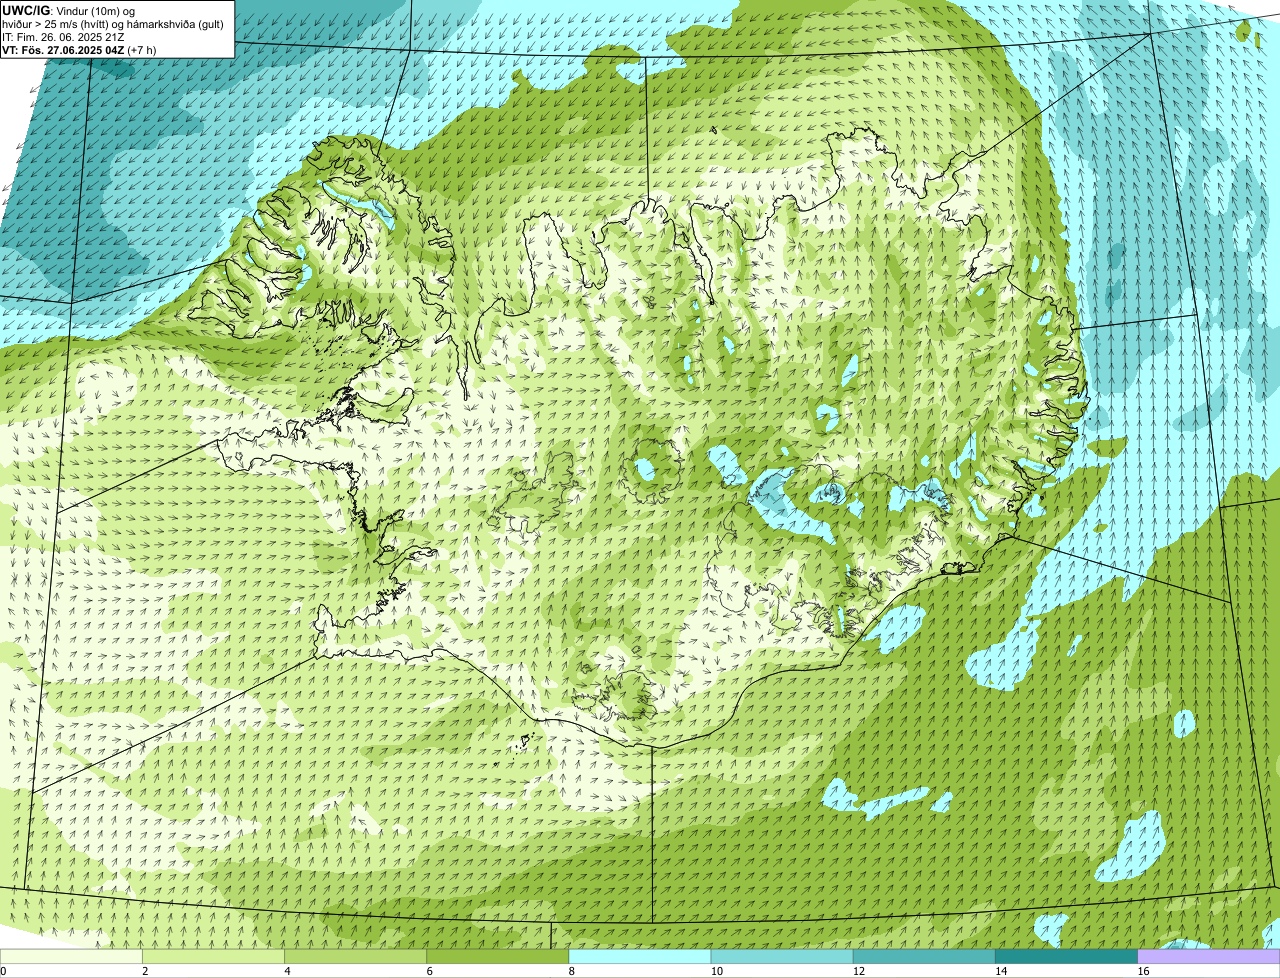Click the "VT: Fös. 27.06.2025 04Z" valid time
This screenshot has width=1280, height=978.
[x=63, y=49]
